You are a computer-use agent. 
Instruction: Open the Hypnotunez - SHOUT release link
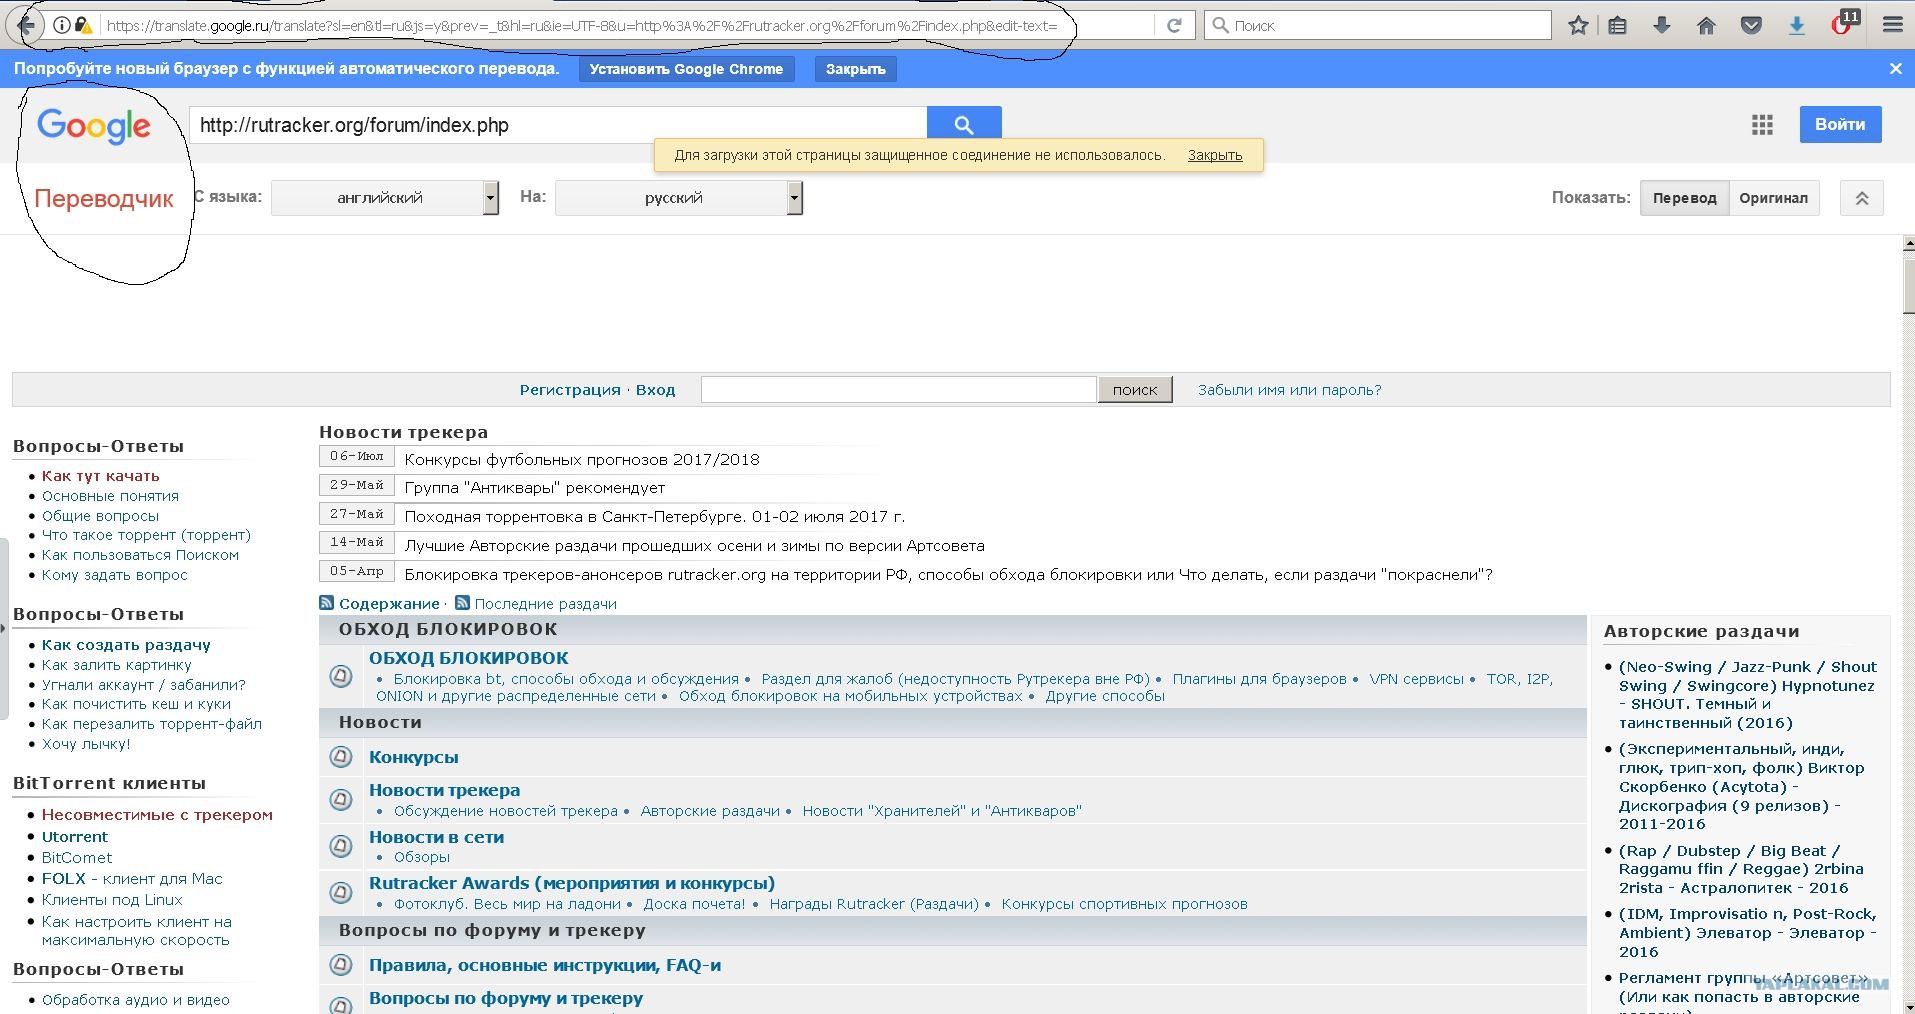click(1747, 695)
